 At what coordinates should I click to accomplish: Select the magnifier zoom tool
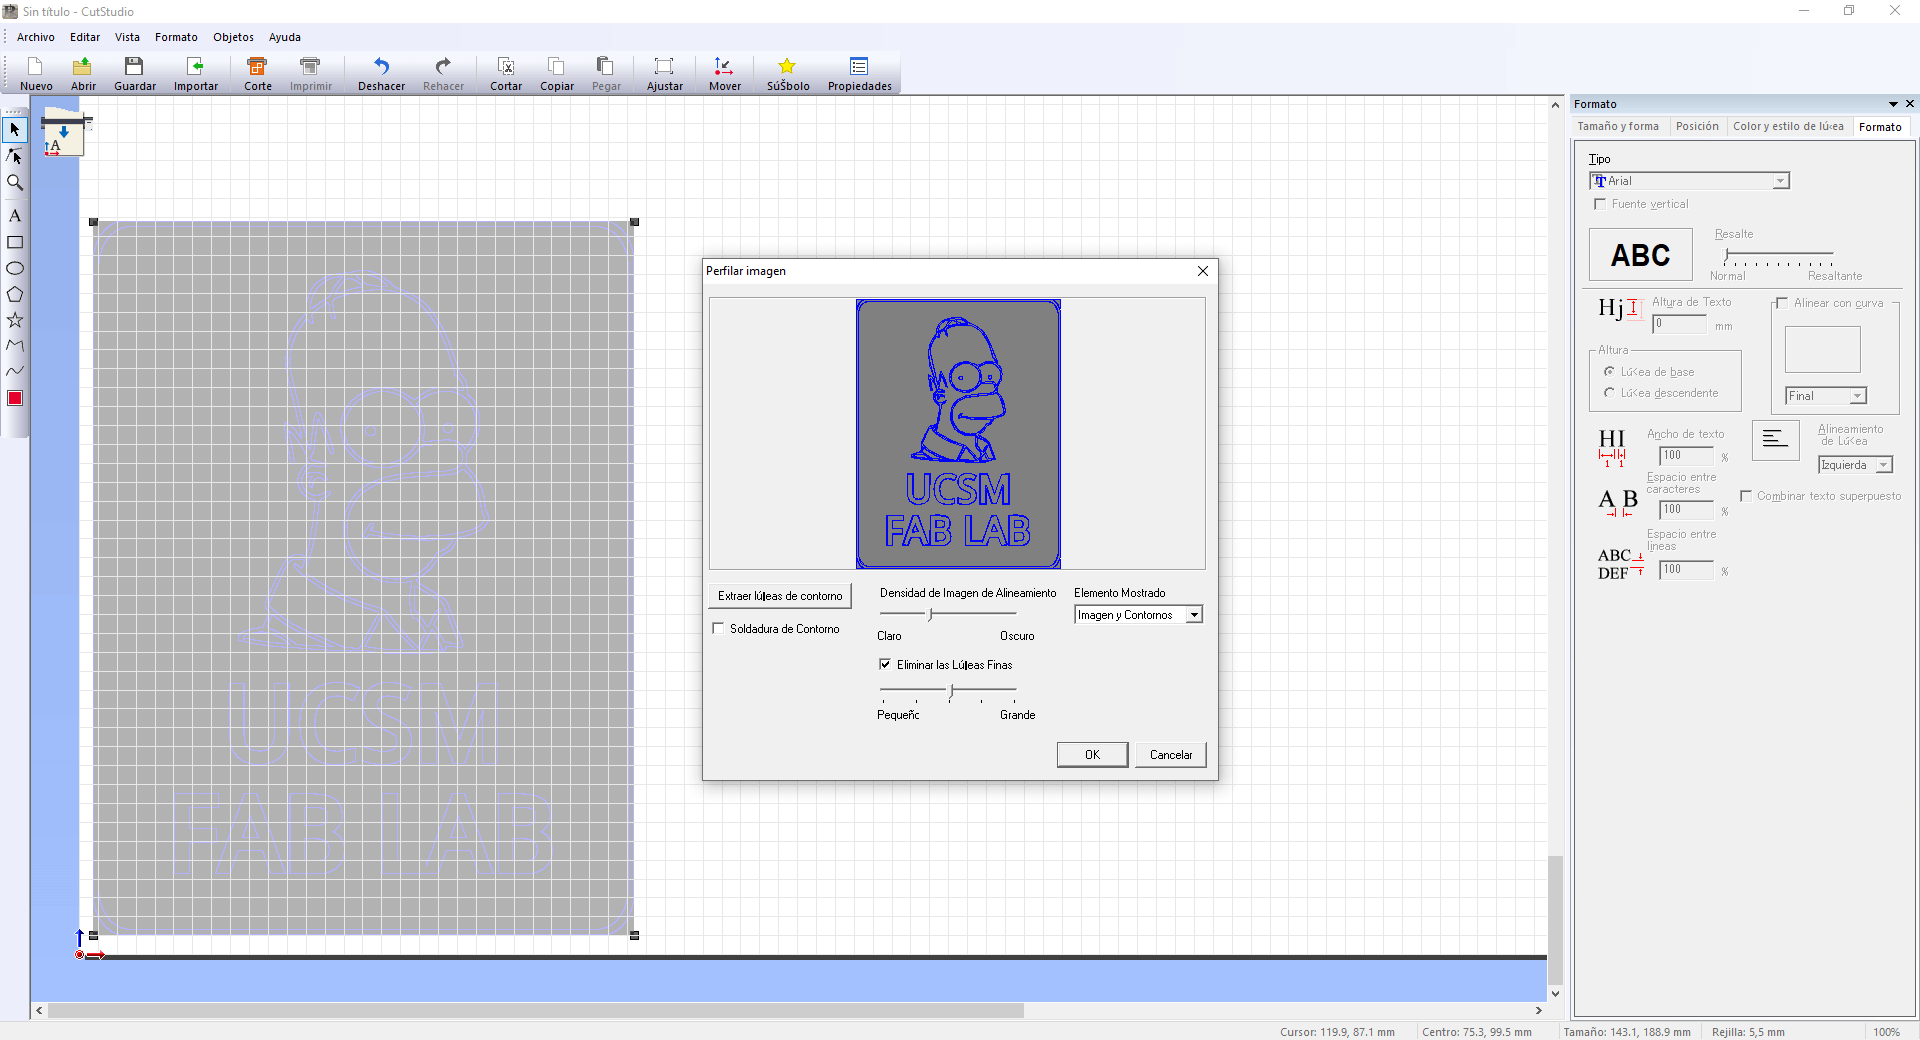pyautogui.click(x=15, y=182)
